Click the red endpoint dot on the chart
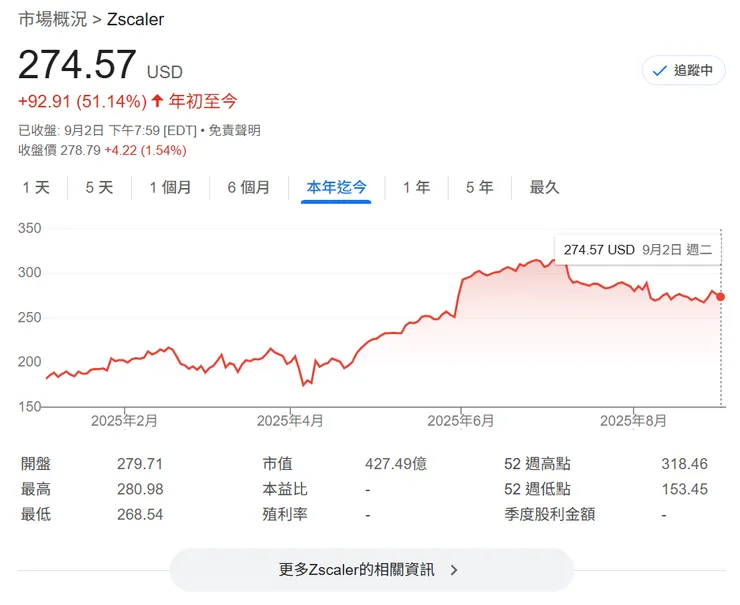The width and height of the screenshot is (740, 605). click(x=720, y=297)
